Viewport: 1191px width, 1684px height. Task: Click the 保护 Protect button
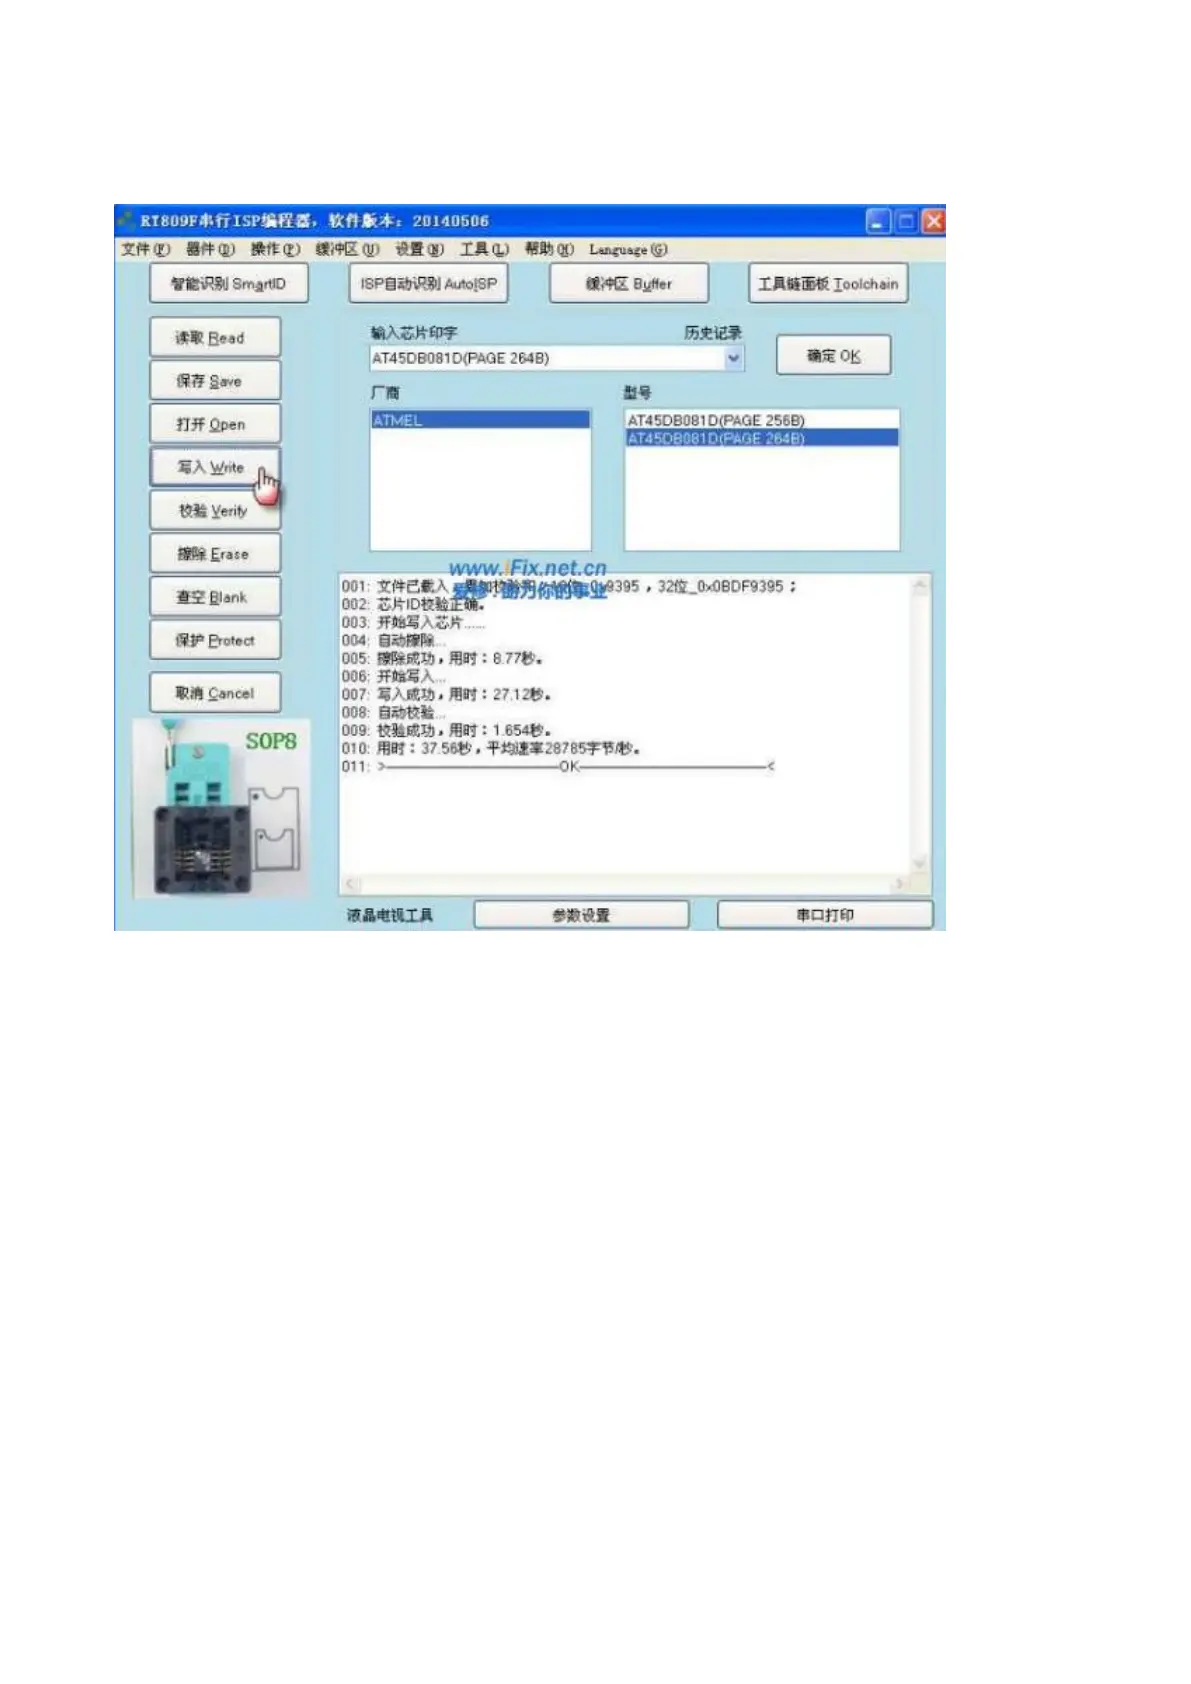point(215,640)
